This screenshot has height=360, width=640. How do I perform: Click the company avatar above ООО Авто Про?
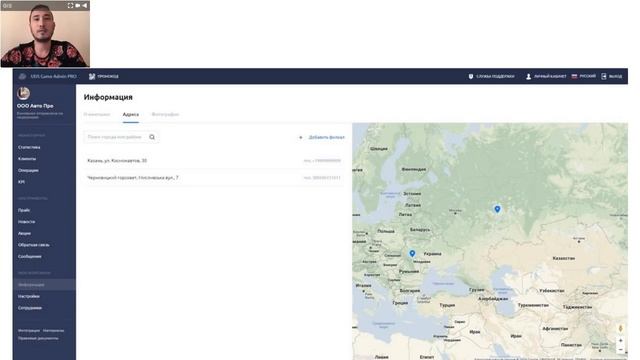pyautogui.click(x=23, y=93)
